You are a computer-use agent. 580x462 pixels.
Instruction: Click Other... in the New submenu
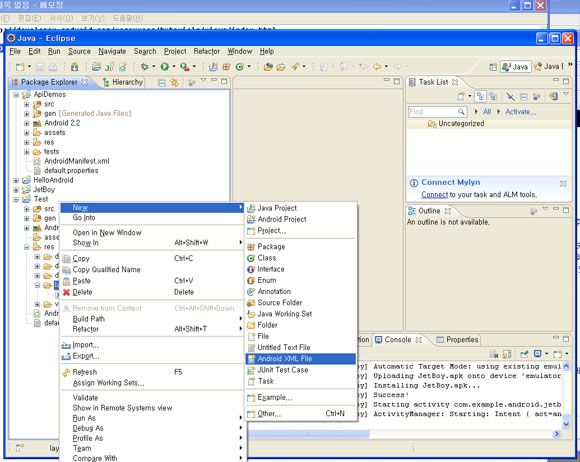tap(300, 414)
